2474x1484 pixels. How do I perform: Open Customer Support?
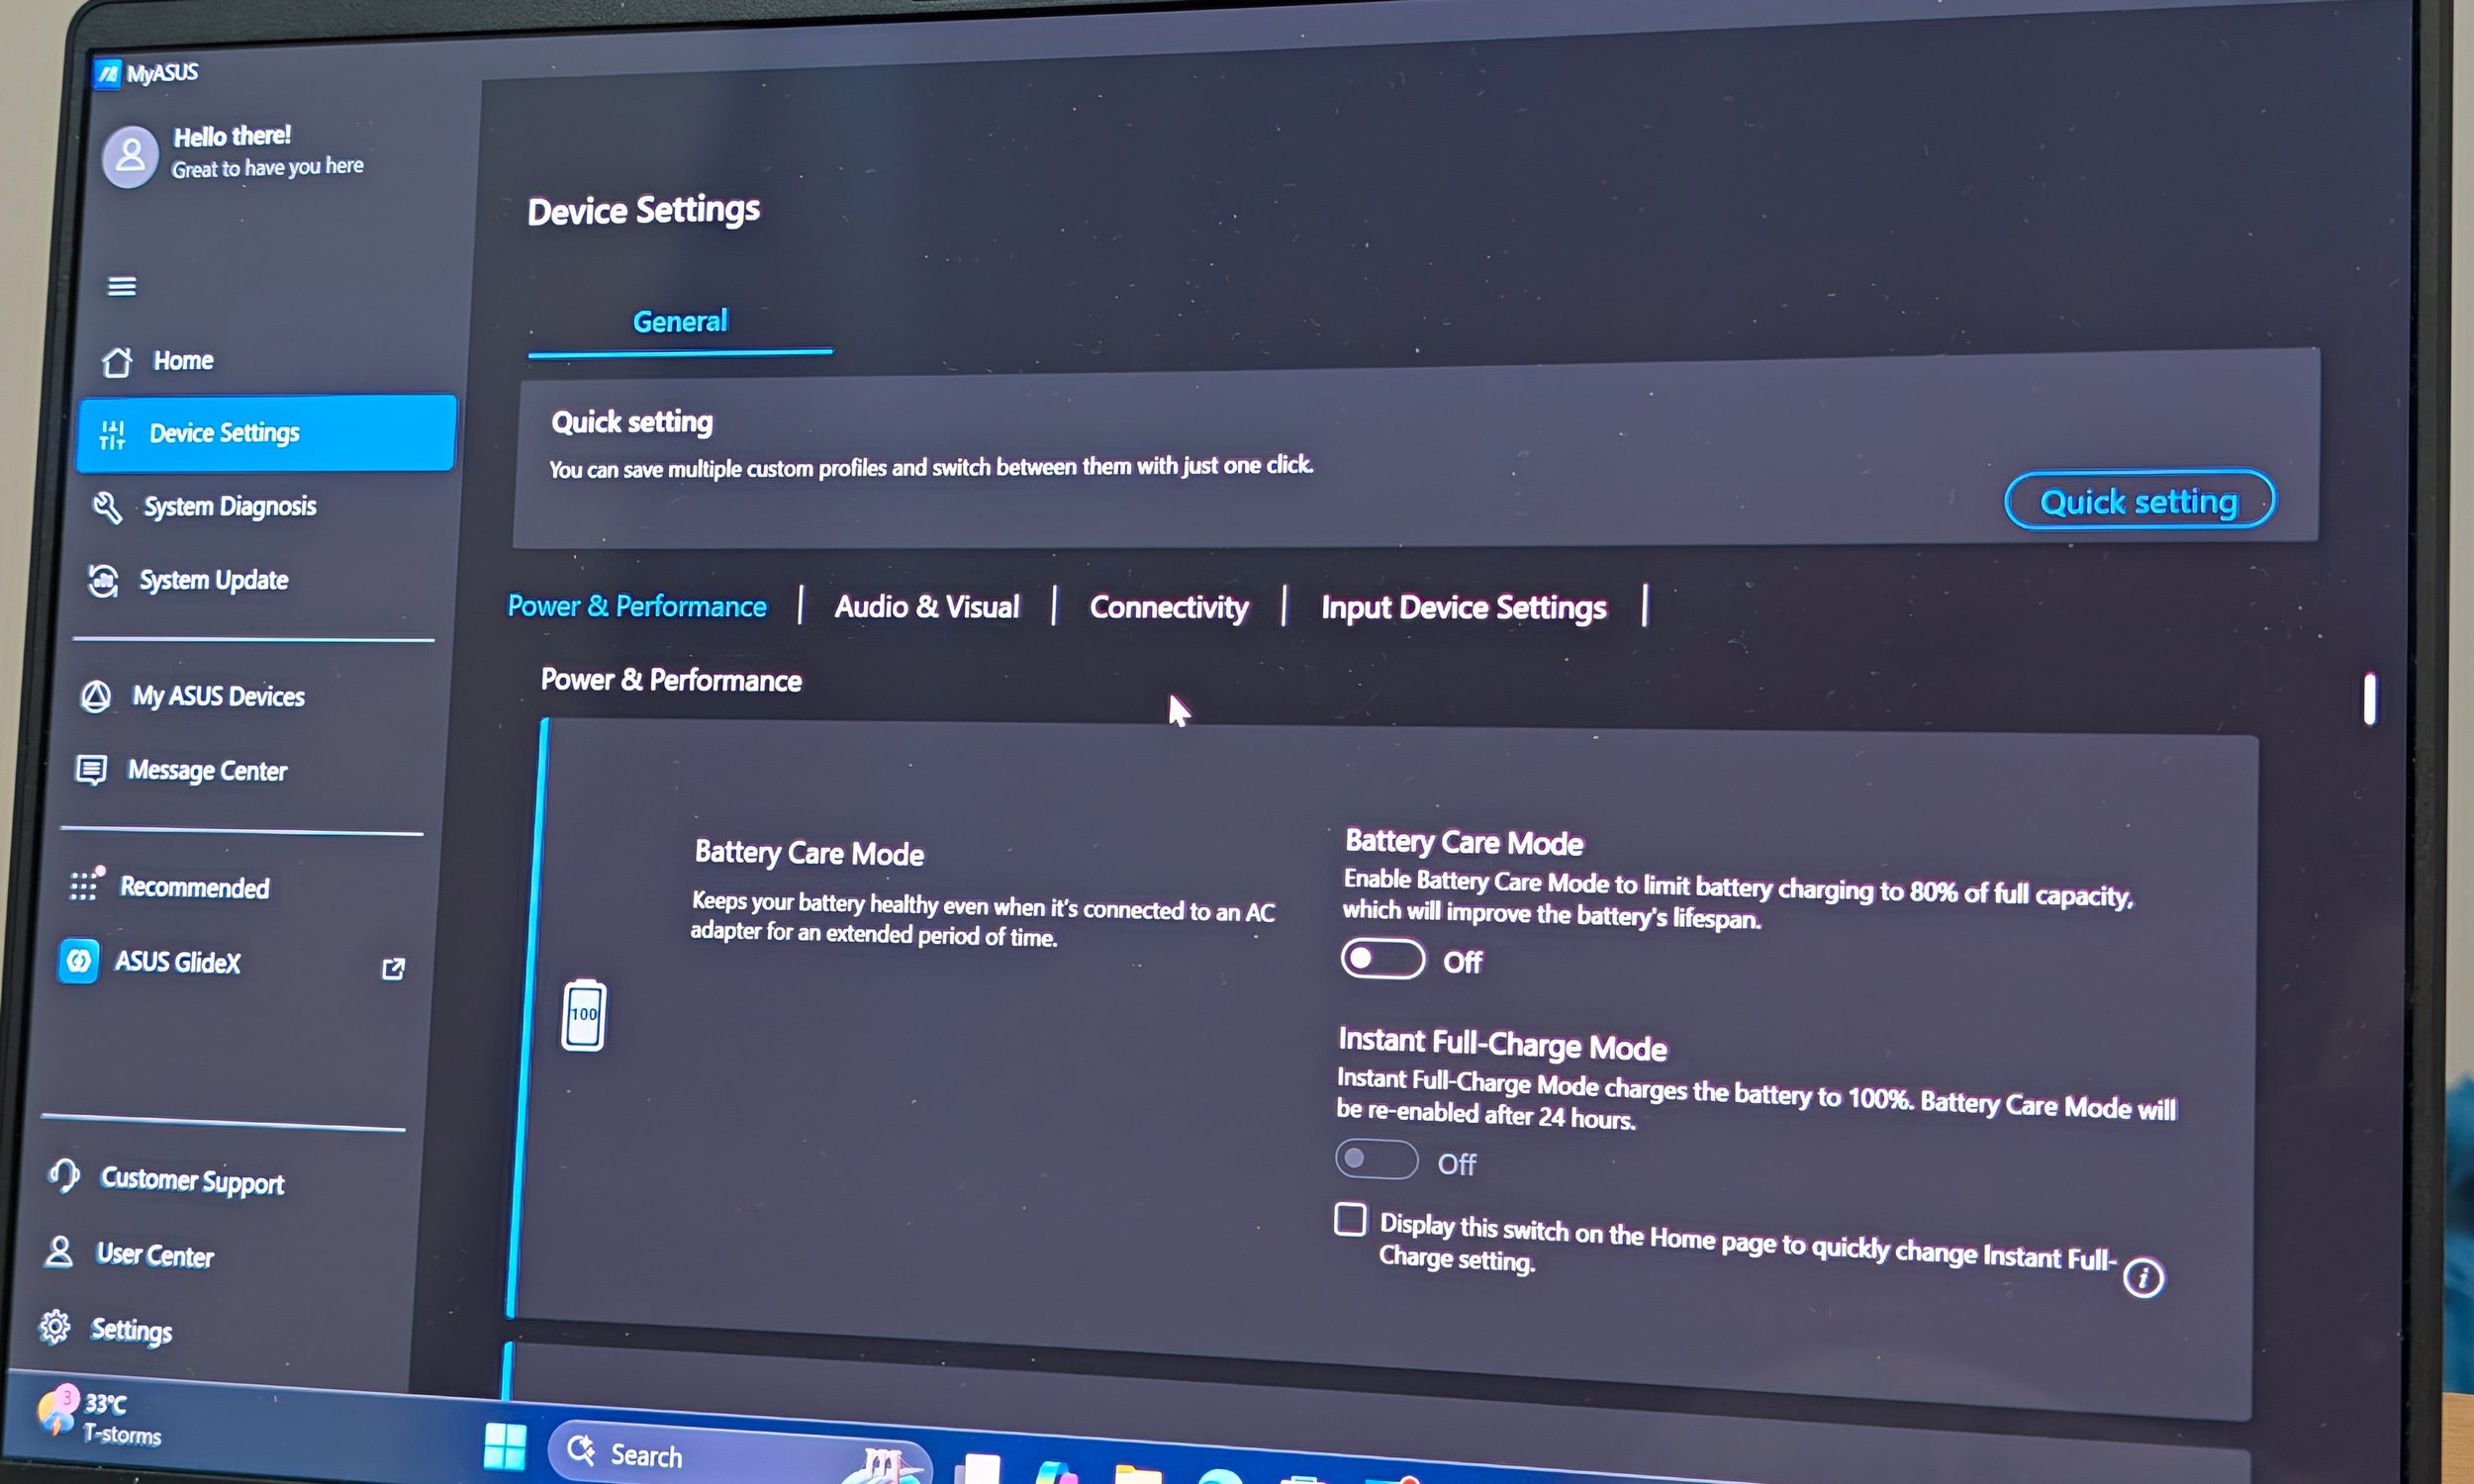pyautogui.click(x=166, y=1180)
